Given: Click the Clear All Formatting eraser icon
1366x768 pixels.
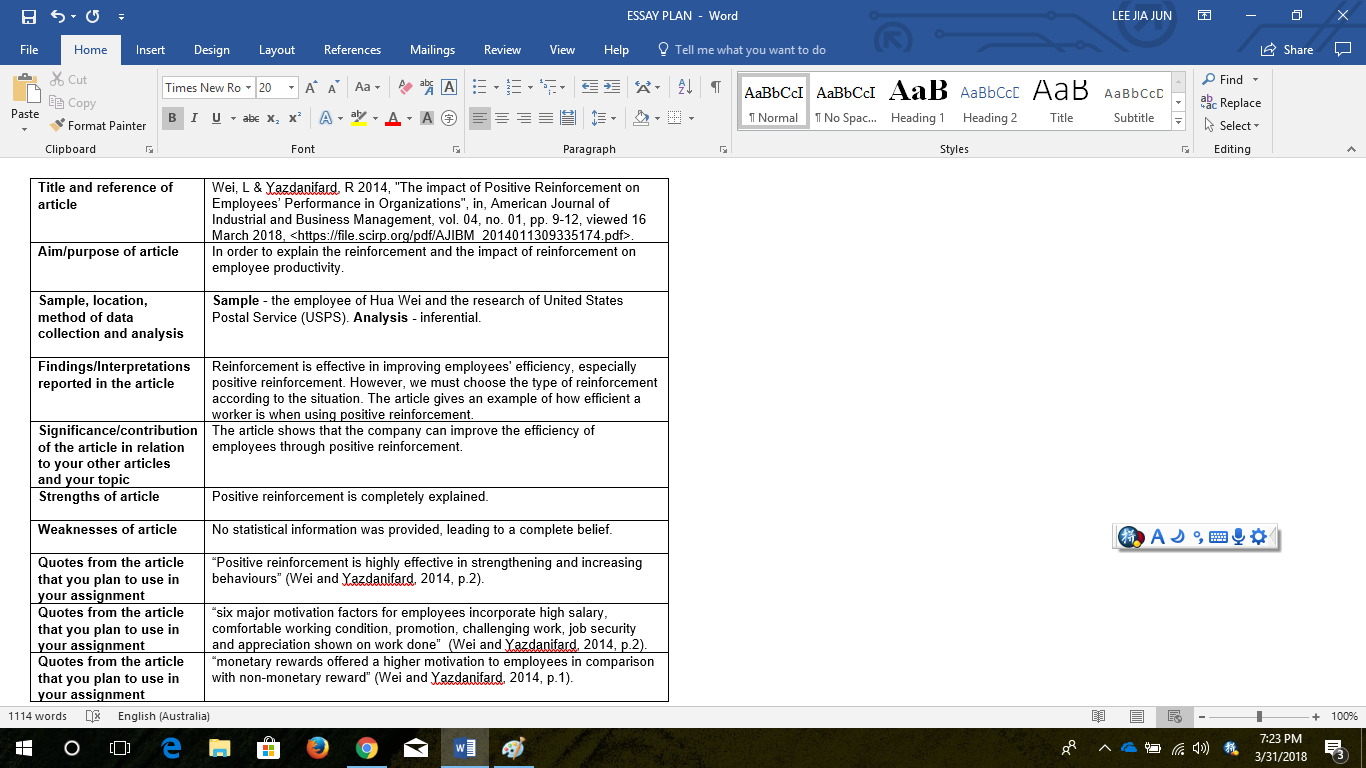Looking at the screenshot, I should point(405,87).
